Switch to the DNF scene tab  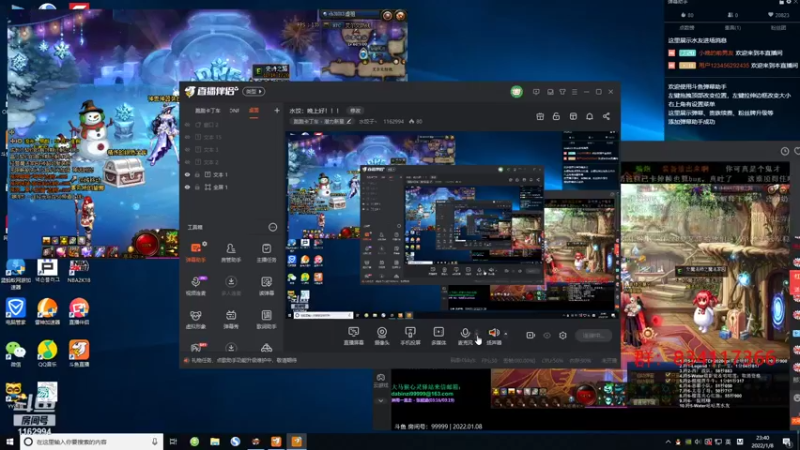coord(234,110)
